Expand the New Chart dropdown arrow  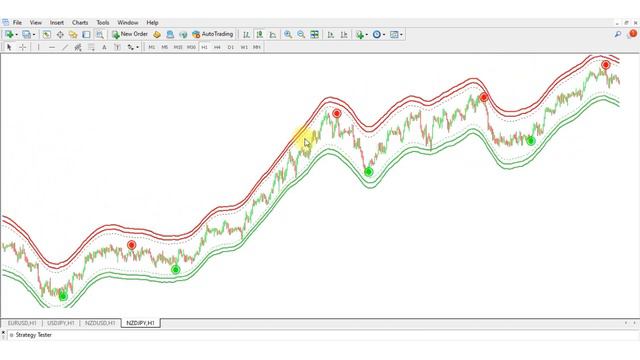click(16, 35)
